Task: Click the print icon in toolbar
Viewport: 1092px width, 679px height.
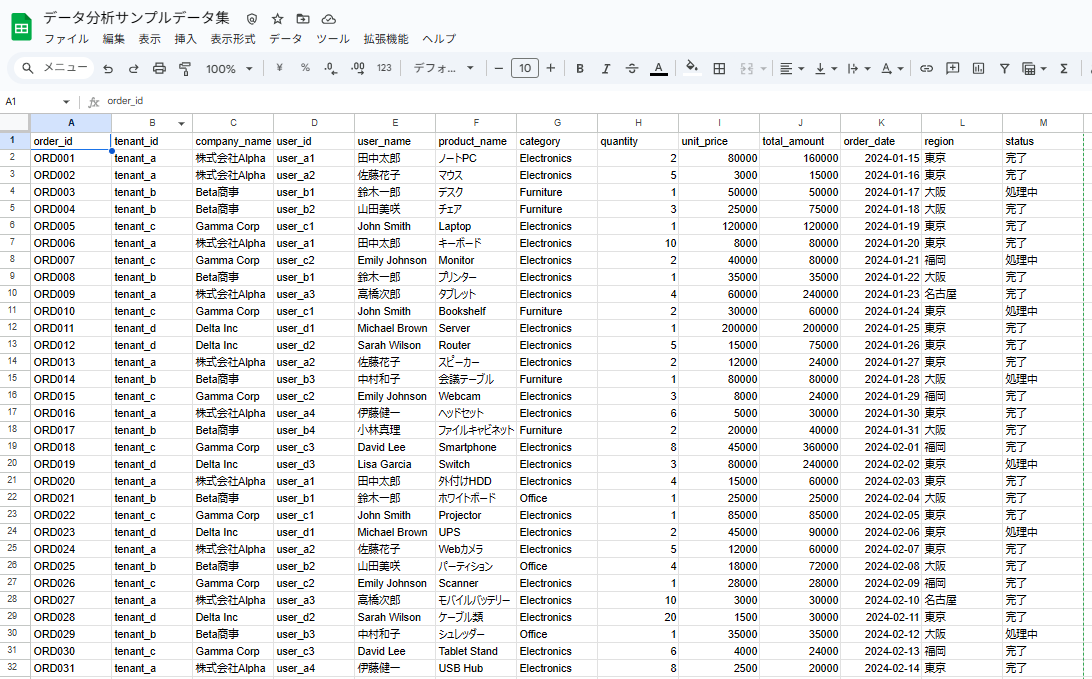Action: pyautogui.click(x=159, y=69)
